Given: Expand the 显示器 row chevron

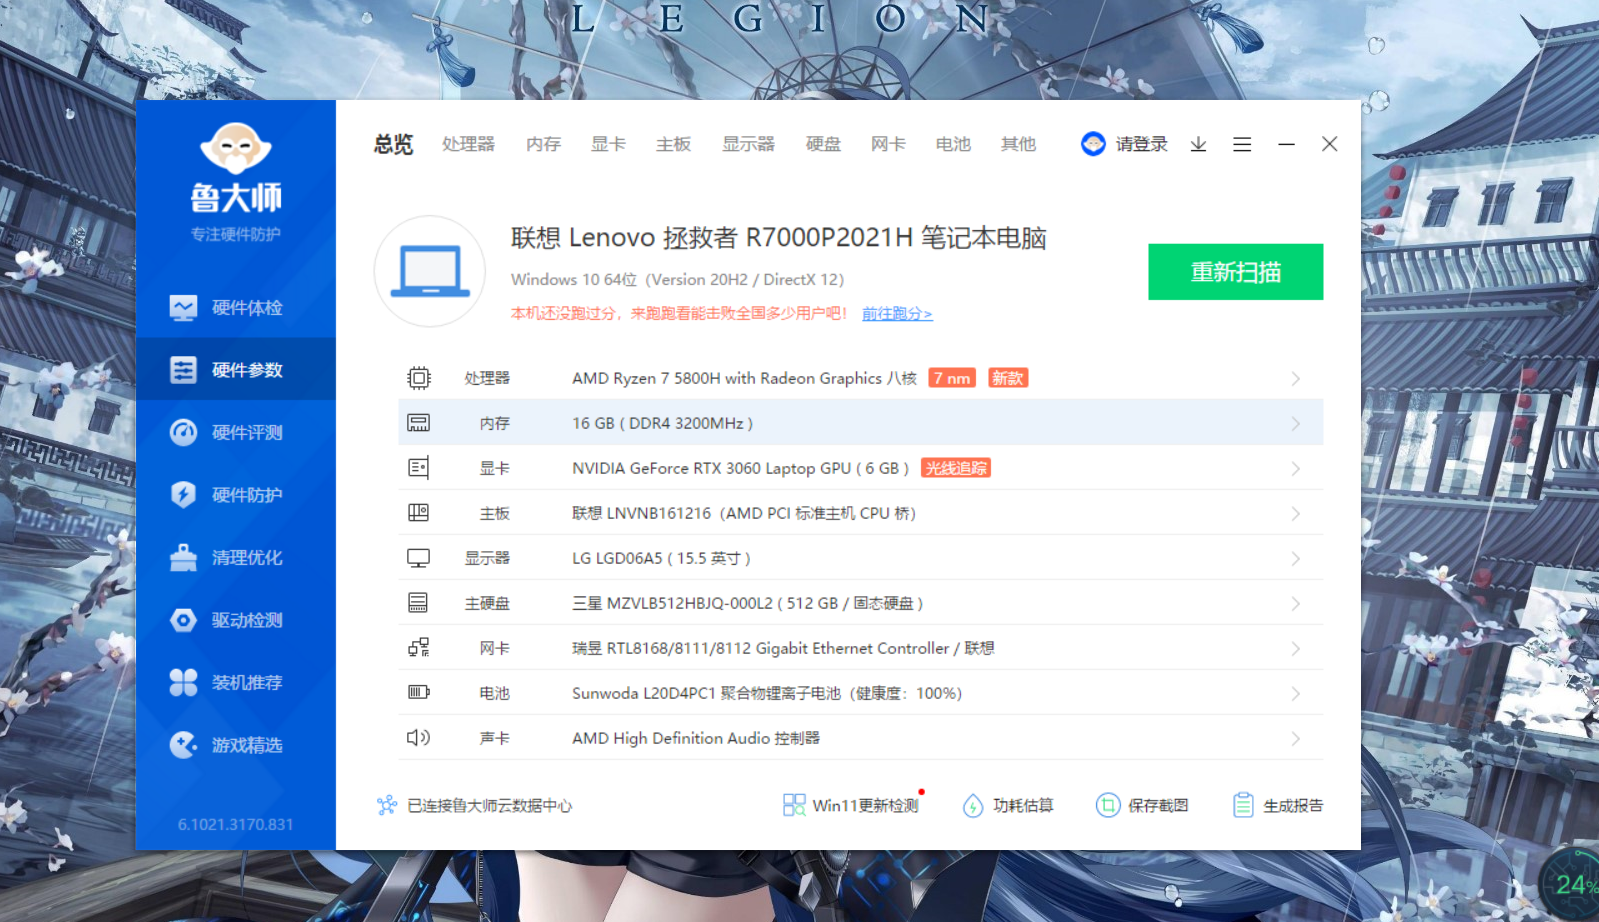Looking at the screenshot, I should click(x=1295, y=559).
